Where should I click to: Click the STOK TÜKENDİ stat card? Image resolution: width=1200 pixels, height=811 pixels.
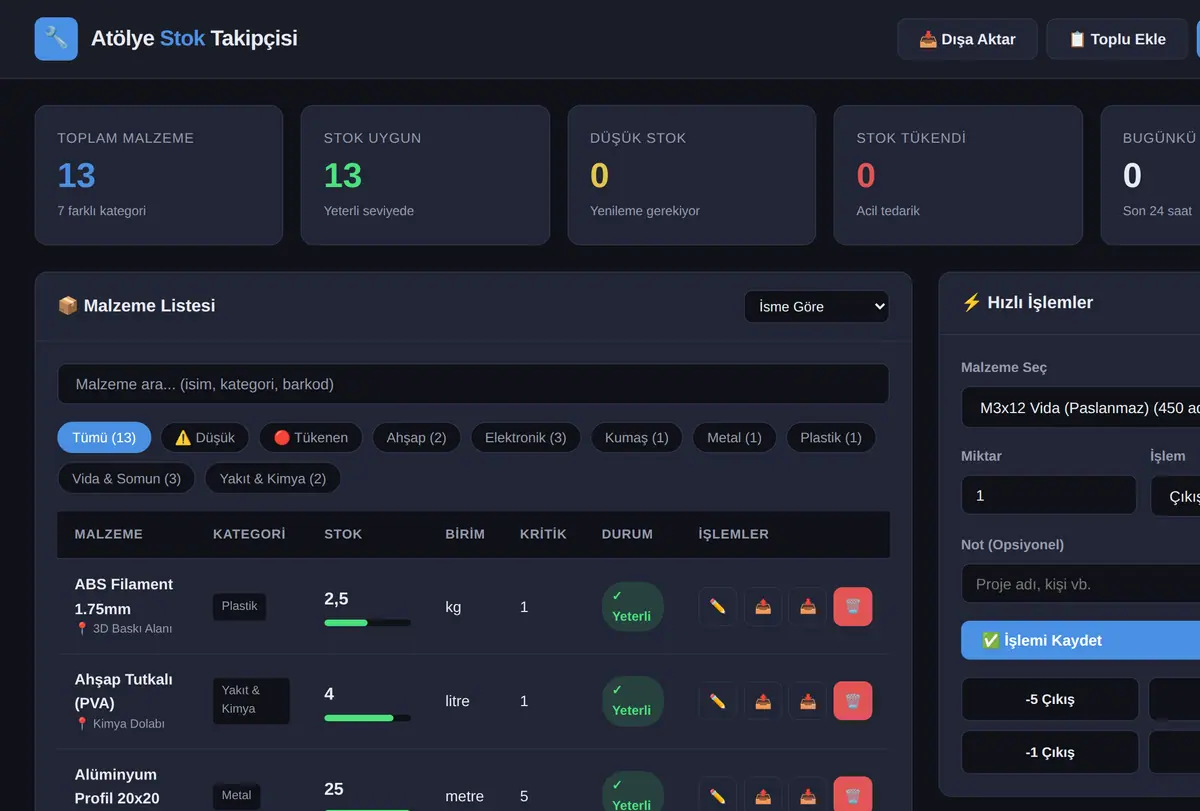(x=958, y=175)
